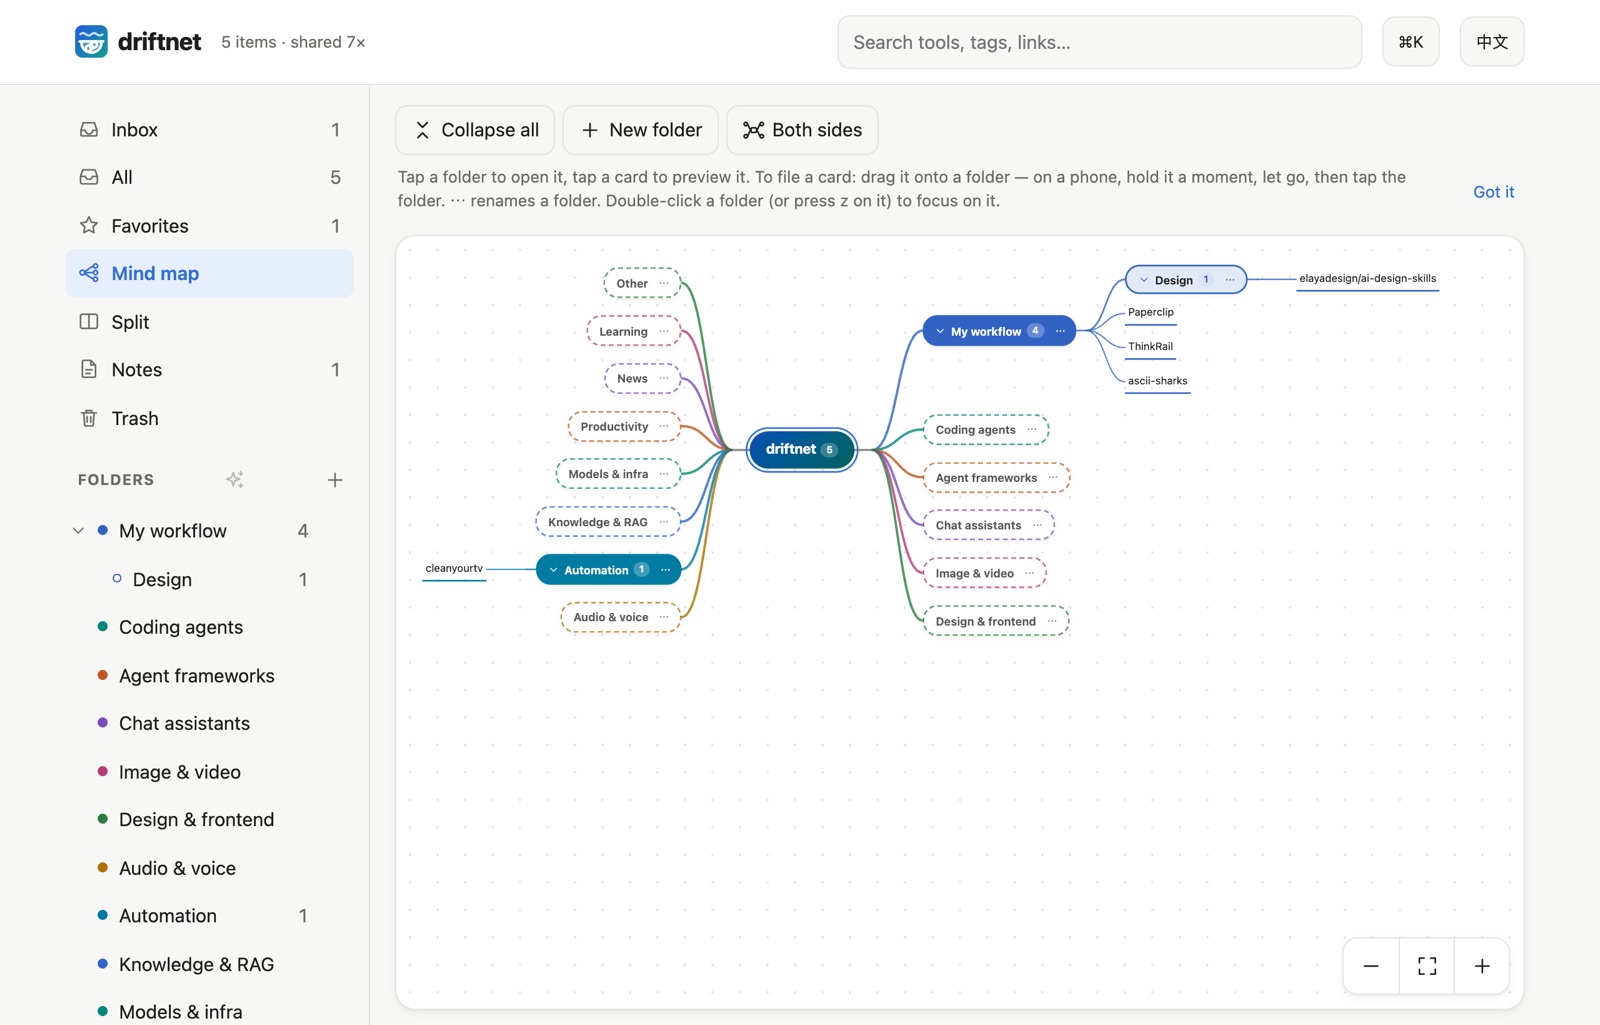
Task: Open the ⌘K command palette button
Action: point(1410,42)
